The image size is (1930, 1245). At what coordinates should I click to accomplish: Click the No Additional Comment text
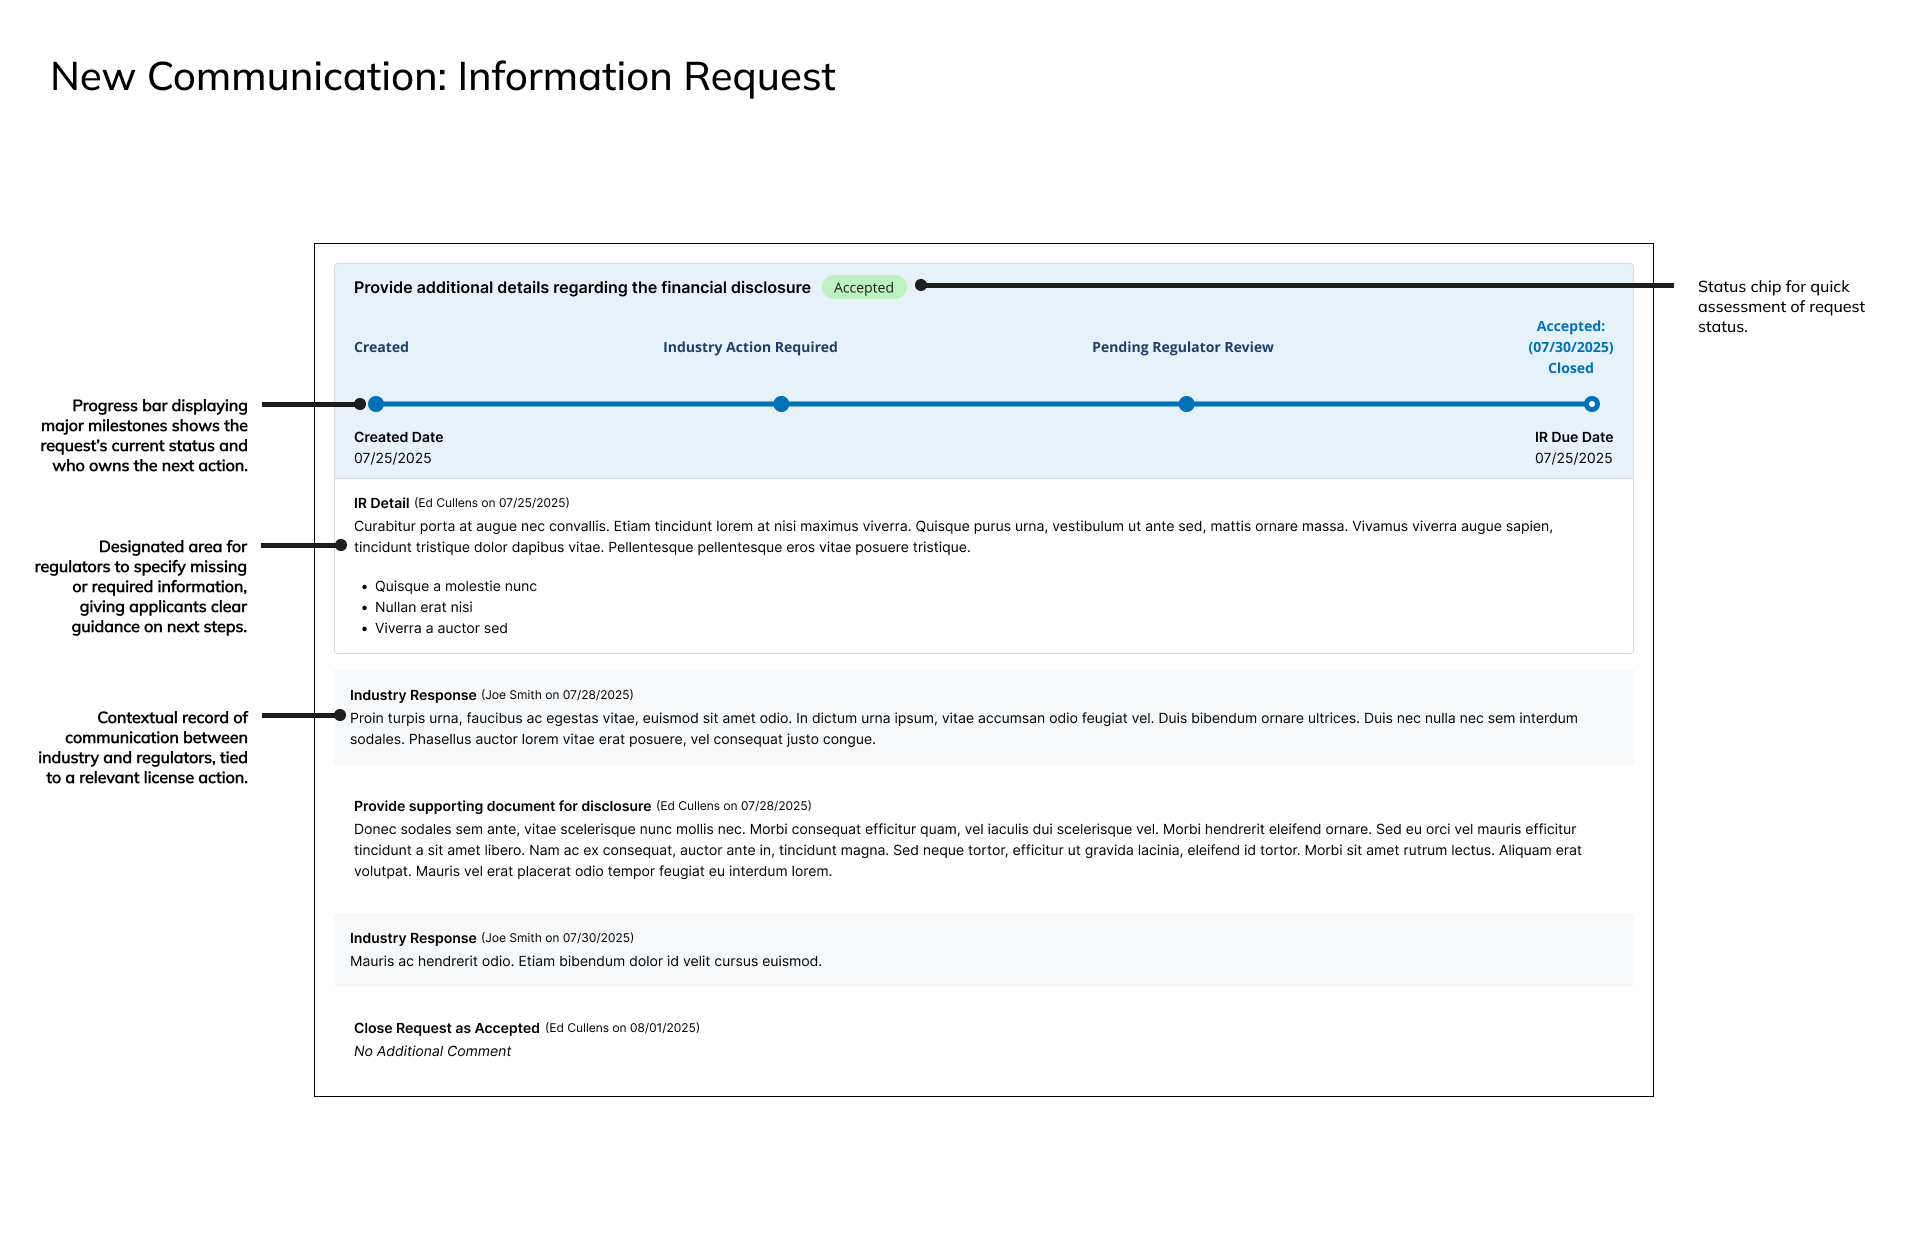432,1052
